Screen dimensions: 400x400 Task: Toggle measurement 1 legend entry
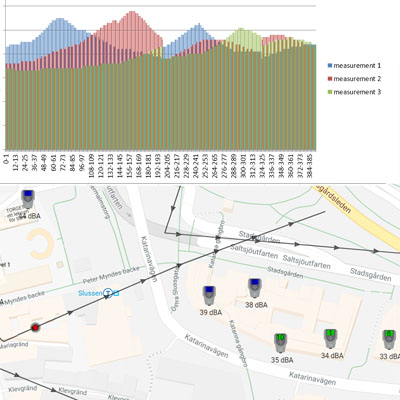354,66
